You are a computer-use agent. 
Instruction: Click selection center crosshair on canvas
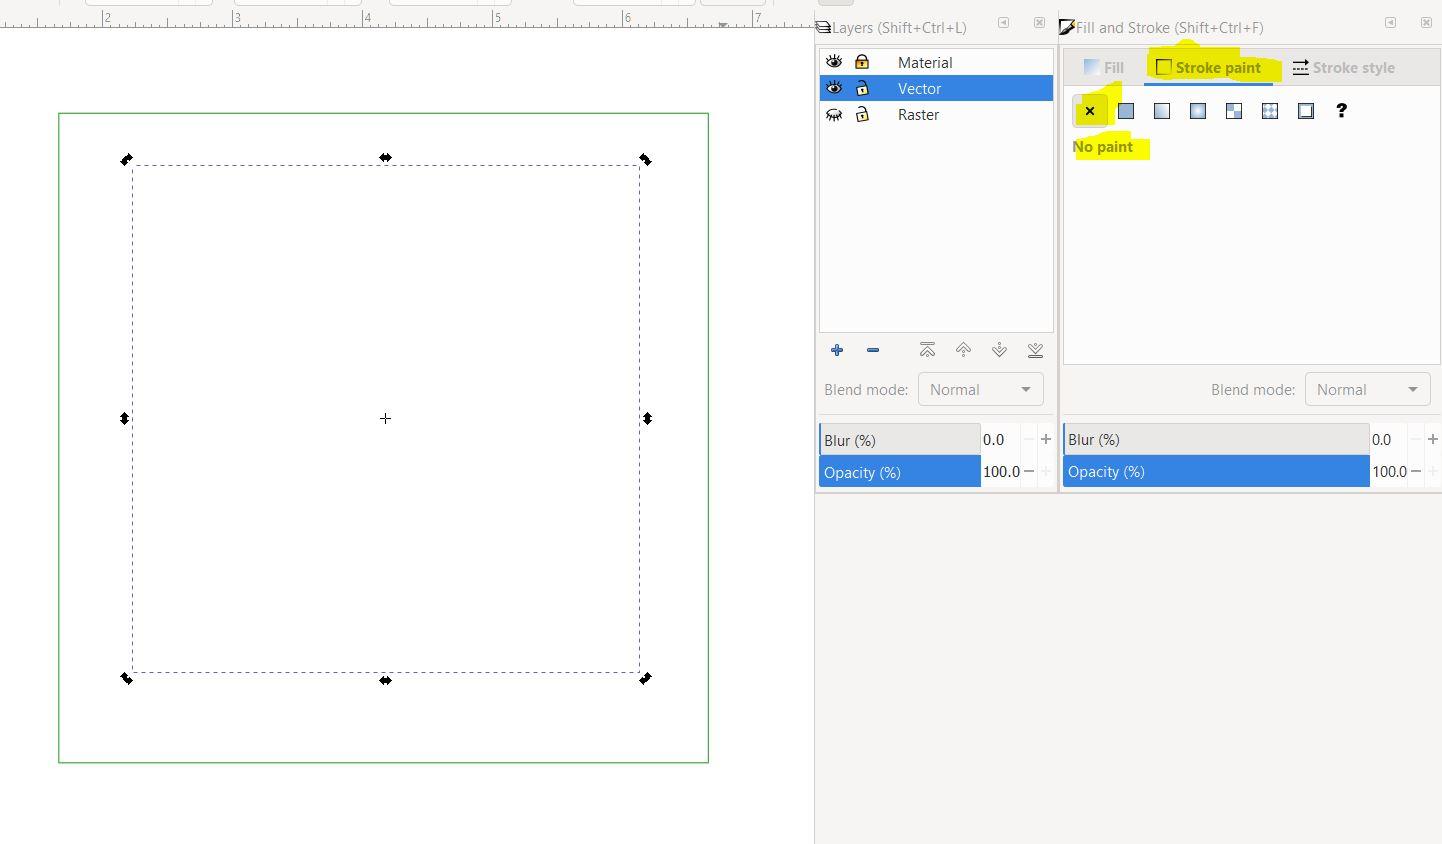(x=385, y=418)
